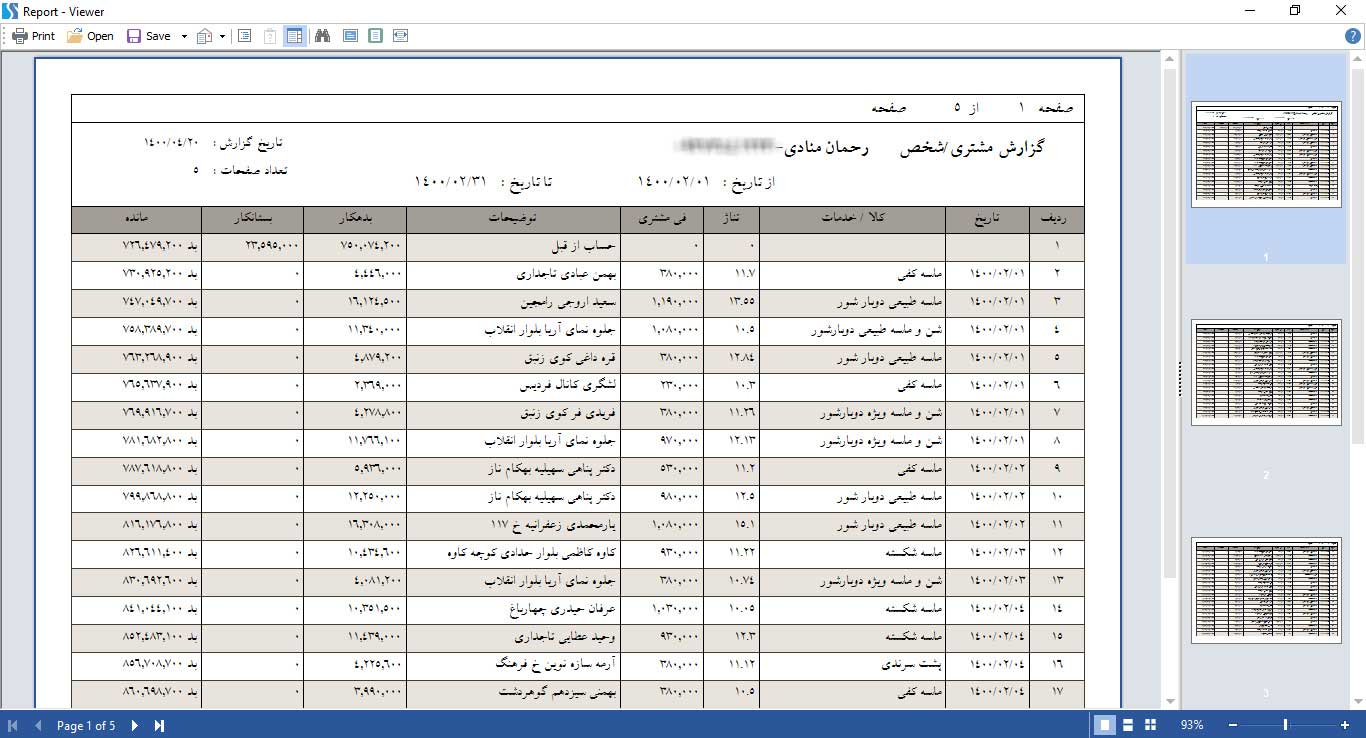Open a report file with the Open button
The image size is (1366, 738).
90,36
